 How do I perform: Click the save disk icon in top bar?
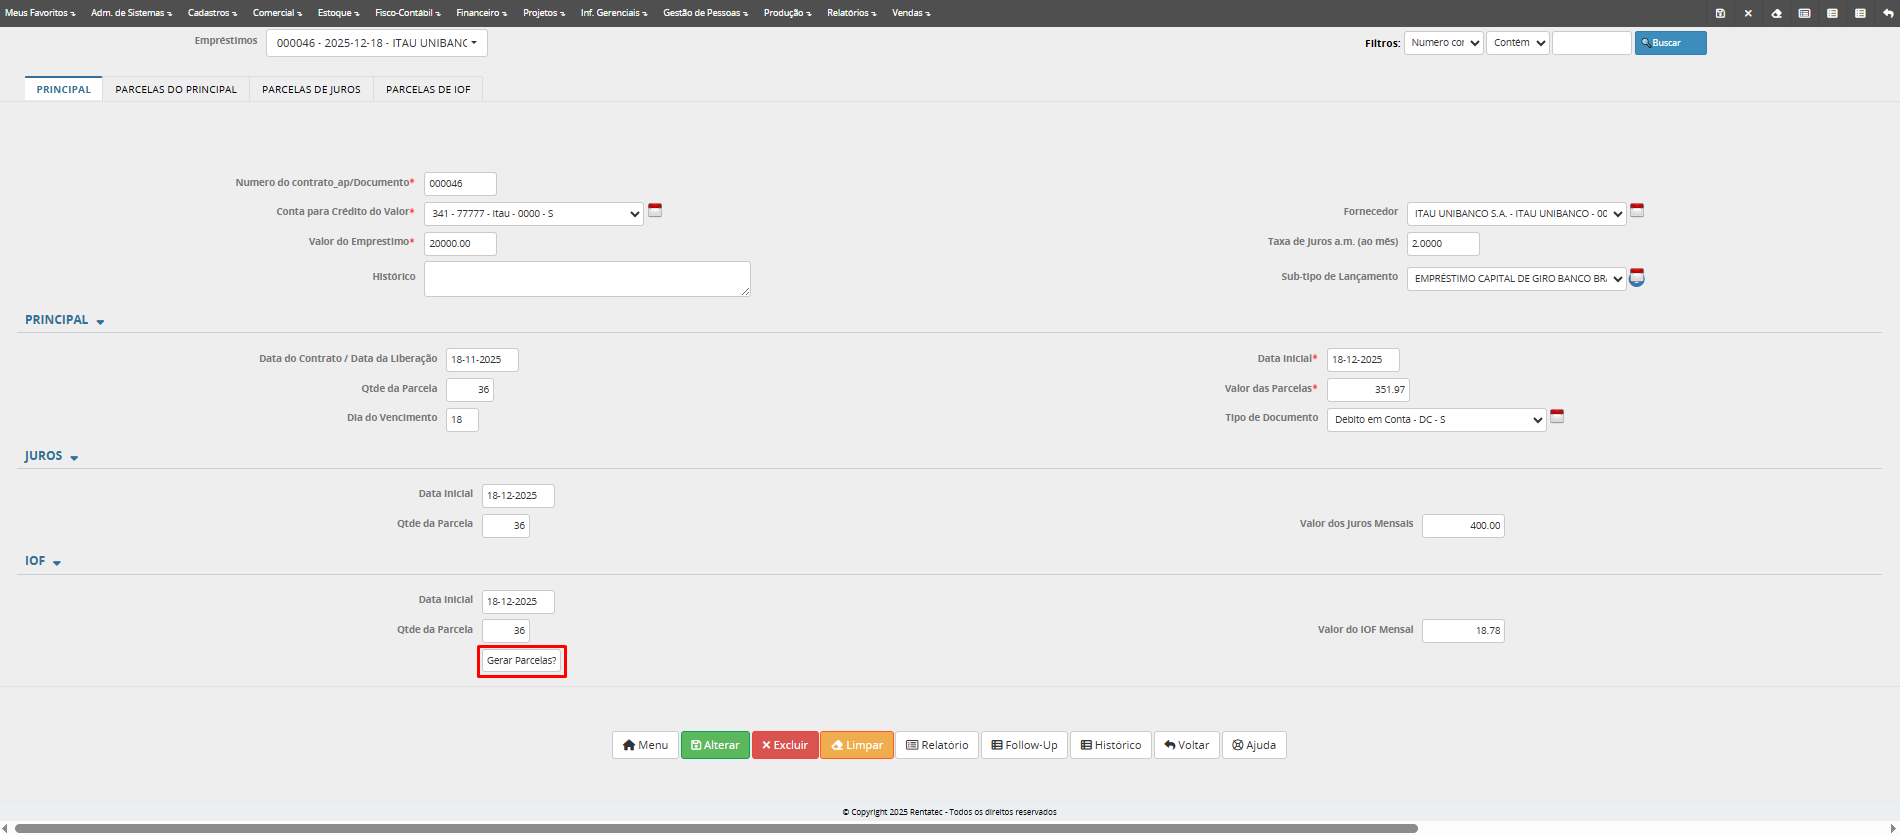[1720, 13]
